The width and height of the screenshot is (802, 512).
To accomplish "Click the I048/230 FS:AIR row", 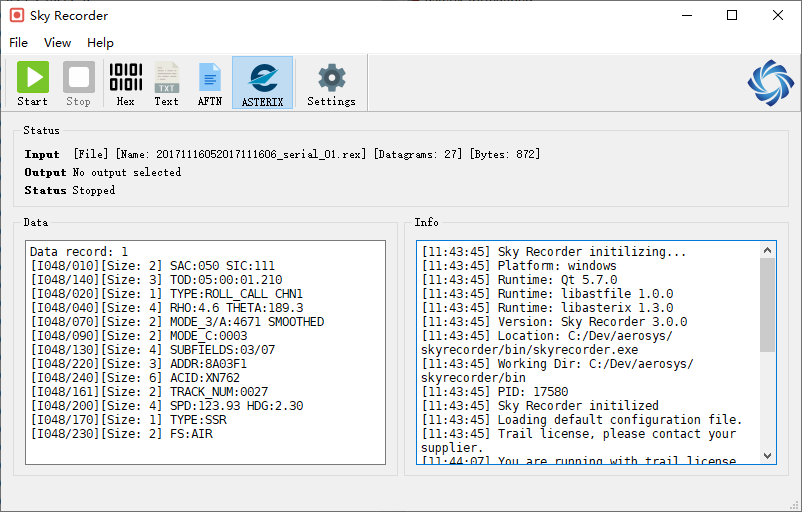I will coord(121,434).
